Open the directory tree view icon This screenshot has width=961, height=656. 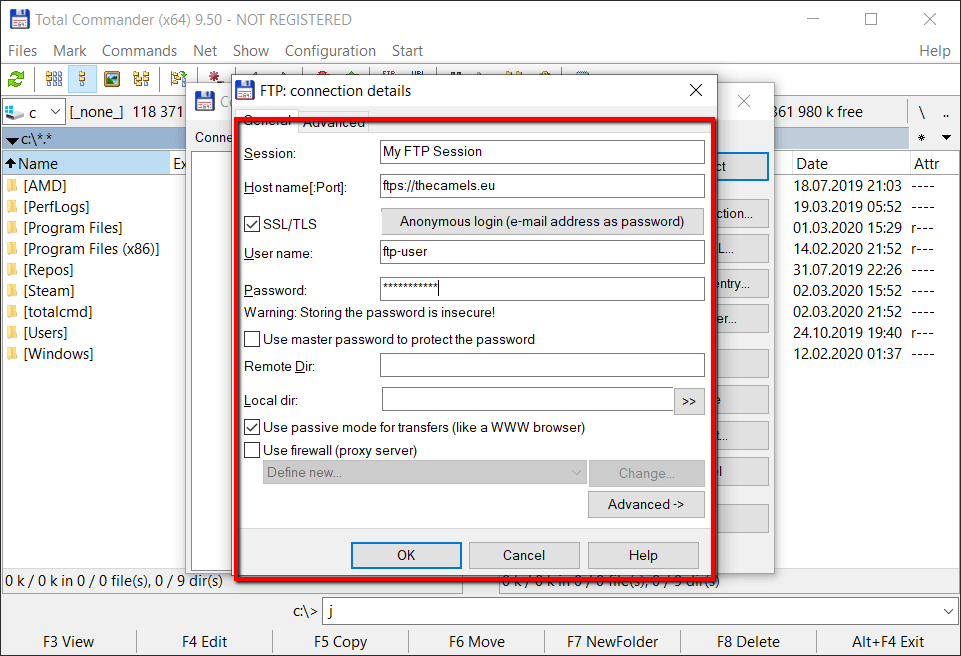tap(141, 79)
